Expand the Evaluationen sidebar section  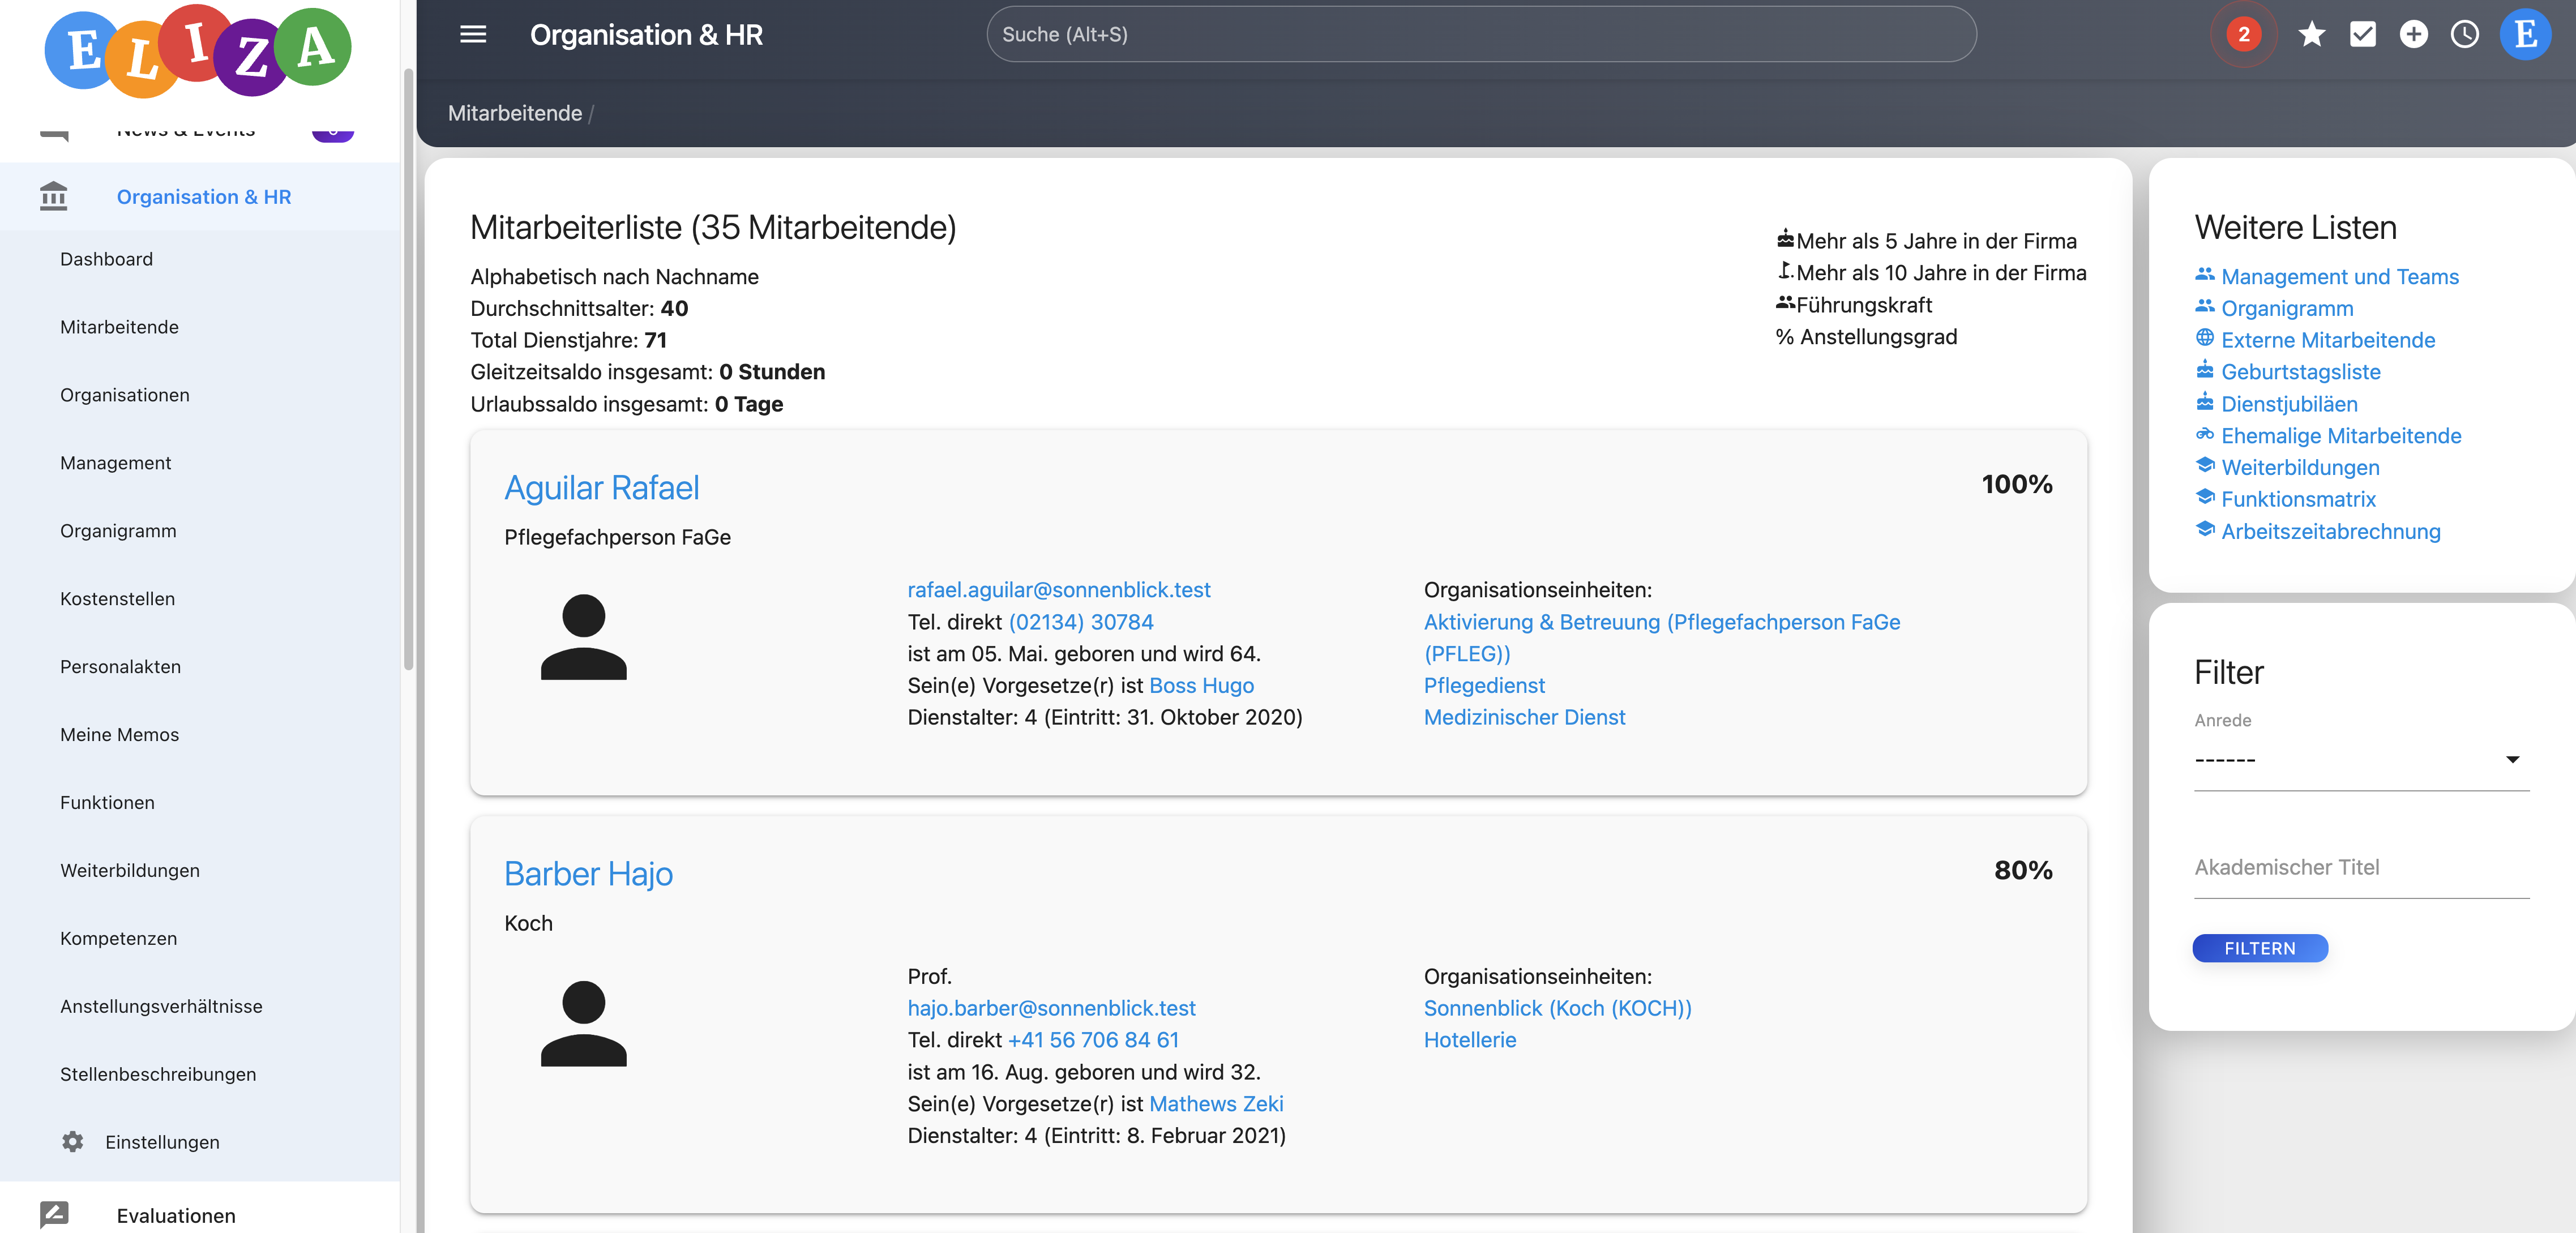(x=176, y=1215)
